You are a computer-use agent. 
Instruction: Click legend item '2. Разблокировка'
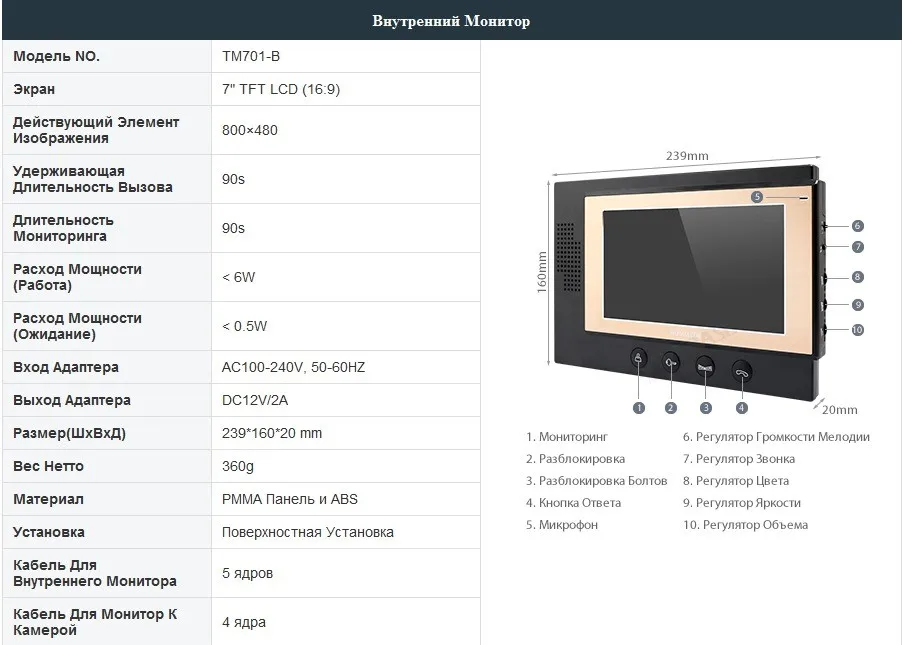tap(575, 459)
